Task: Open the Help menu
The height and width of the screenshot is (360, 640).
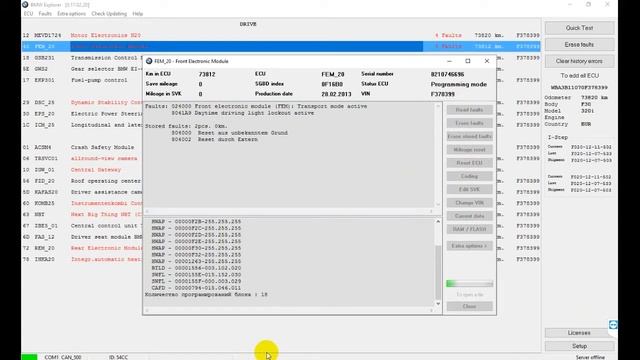Action: (x=138, y=14)
